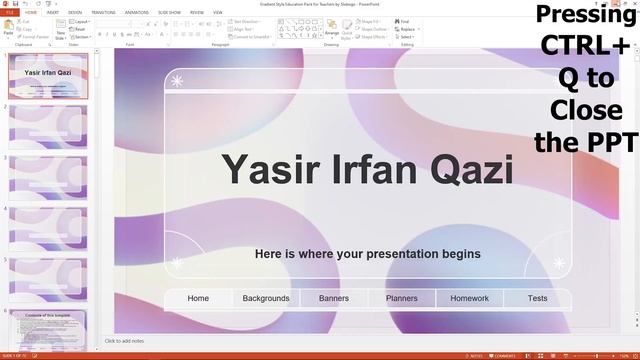
Task: Click the Convert to SmartArt command
Action: pyautogui.click(x=249, y=37)
